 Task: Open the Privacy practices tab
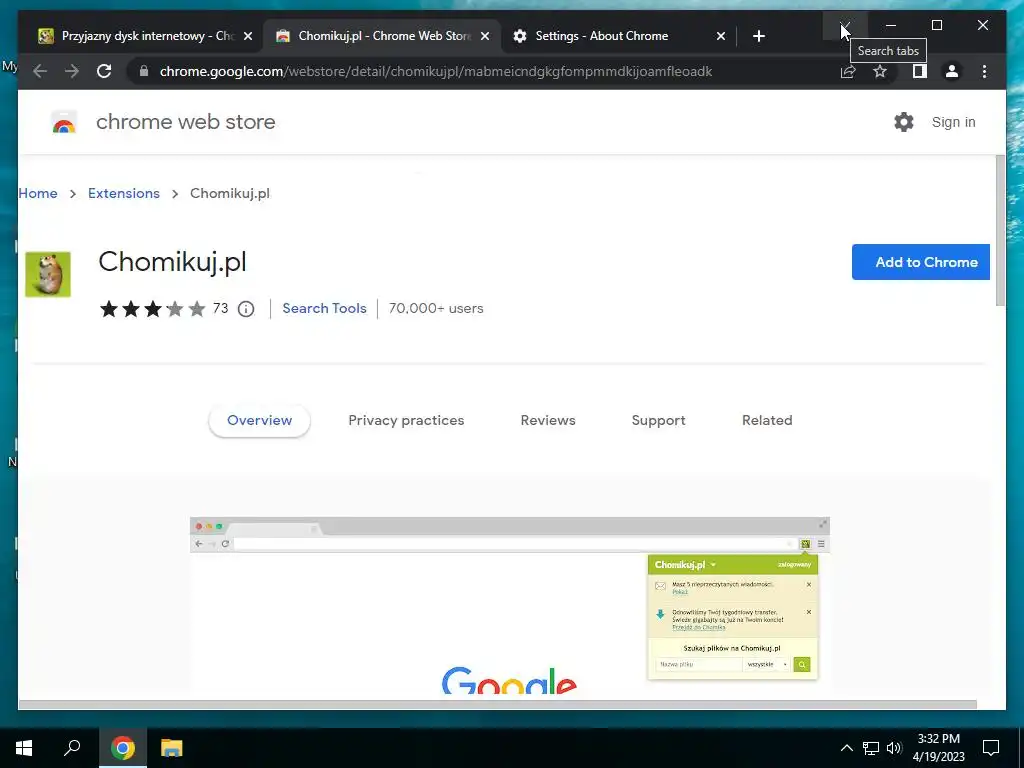point(406,421)
